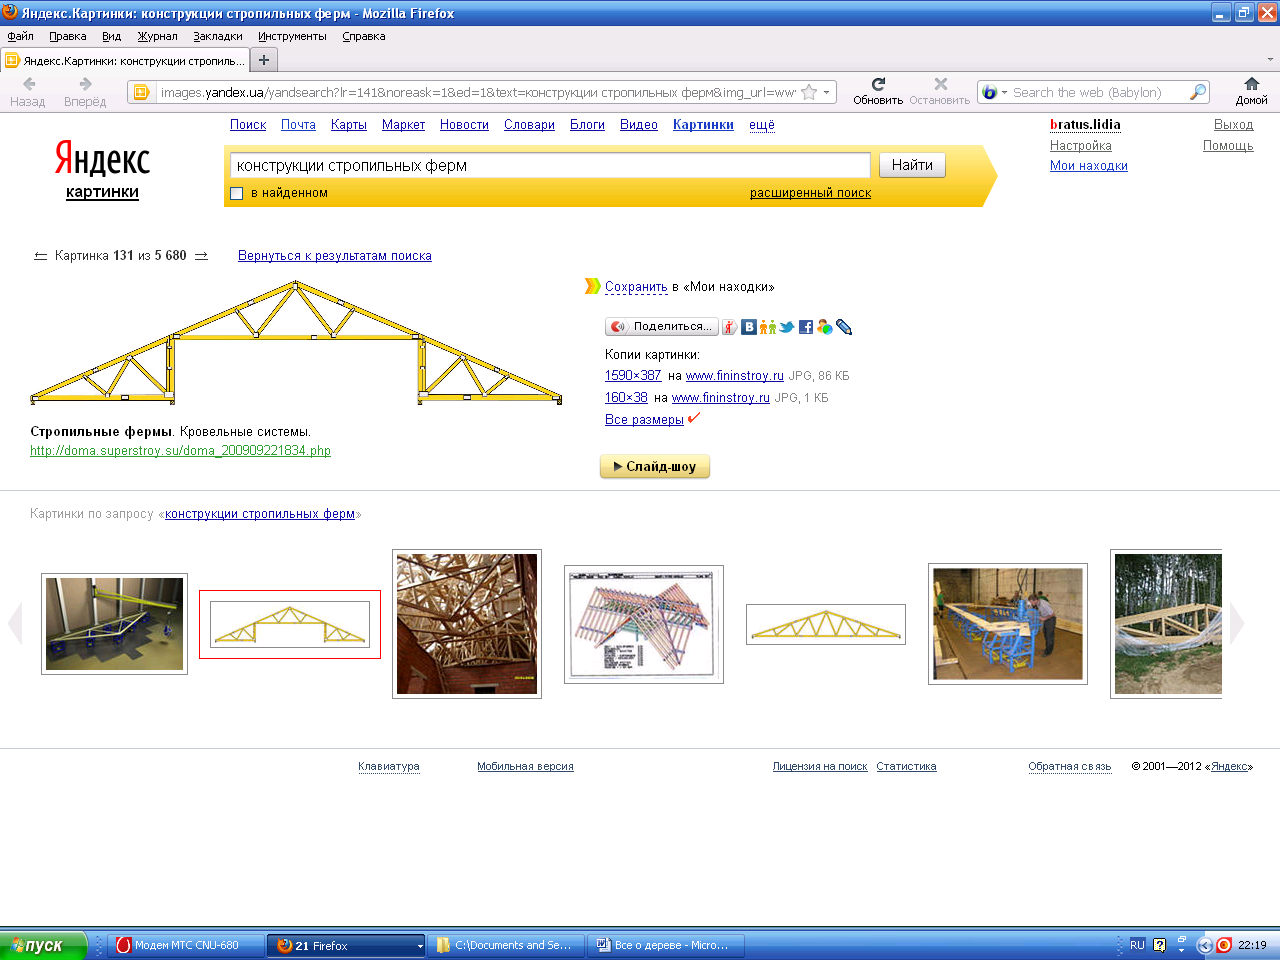Open the Справка menu

363,36
